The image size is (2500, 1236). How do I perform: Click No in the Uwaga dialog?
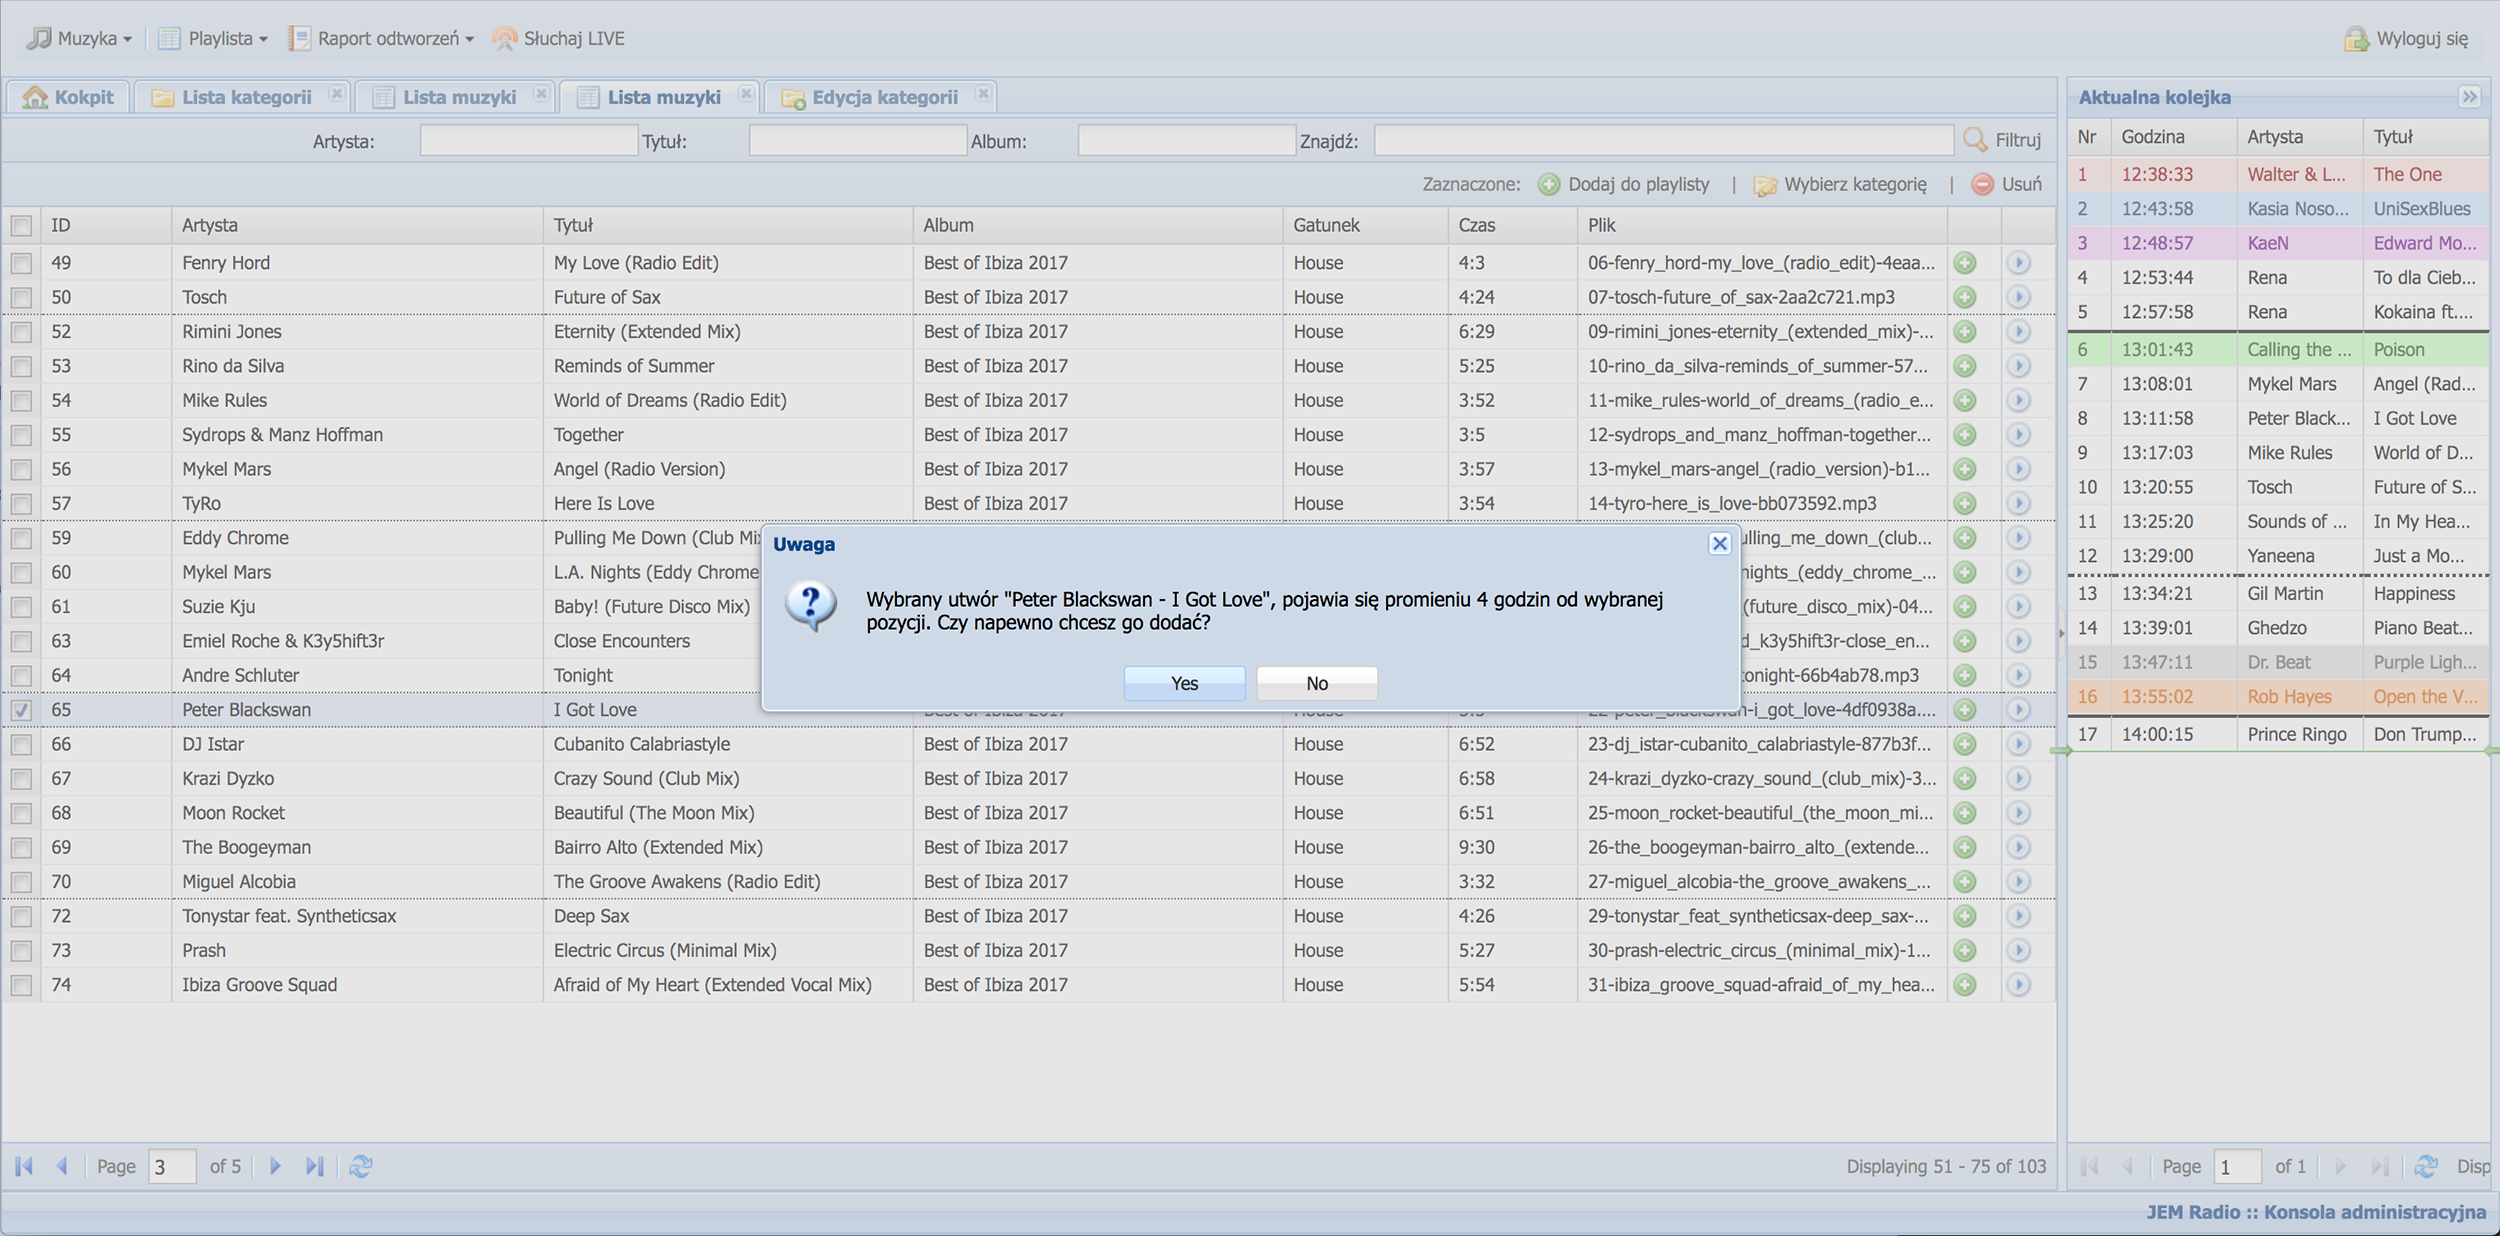(x=1316, y=683)
